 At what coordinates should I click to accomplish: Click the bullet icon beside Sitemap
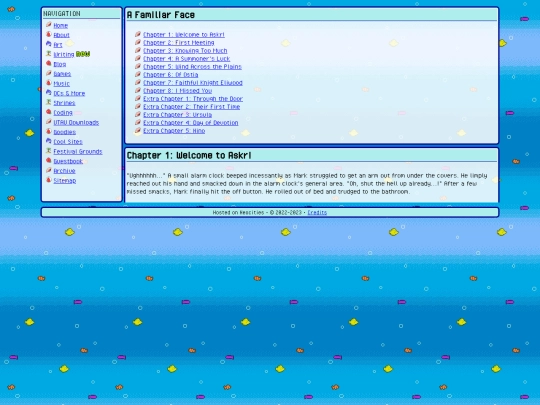49,180
